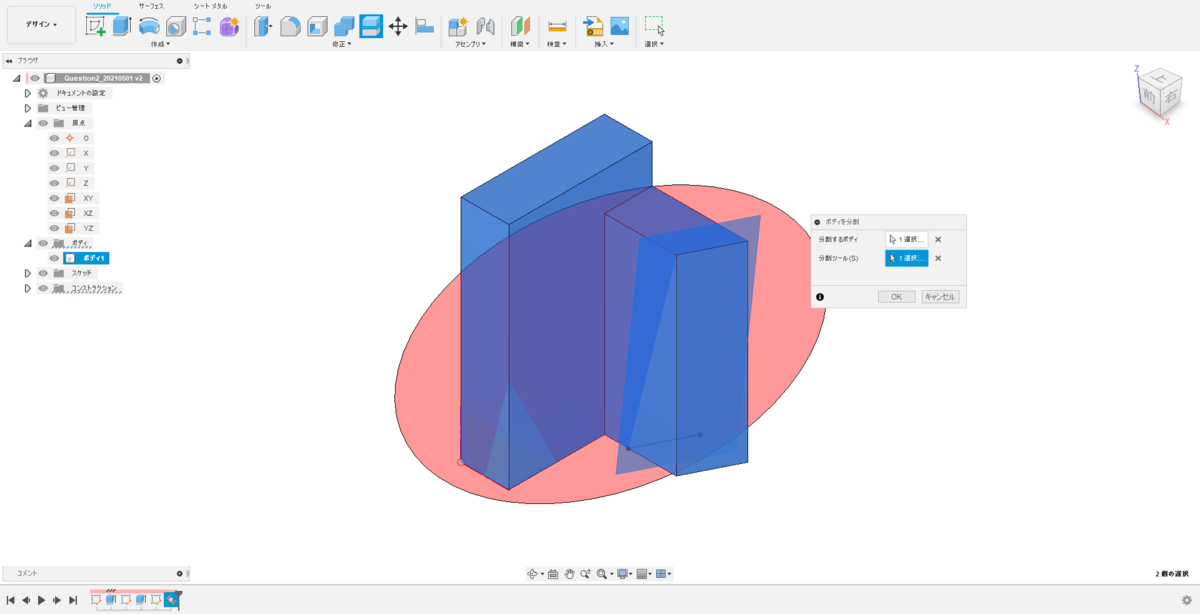Click the 分割ツール(S) highlighted selection field
1200x614 pixels.
click(907, 258)
